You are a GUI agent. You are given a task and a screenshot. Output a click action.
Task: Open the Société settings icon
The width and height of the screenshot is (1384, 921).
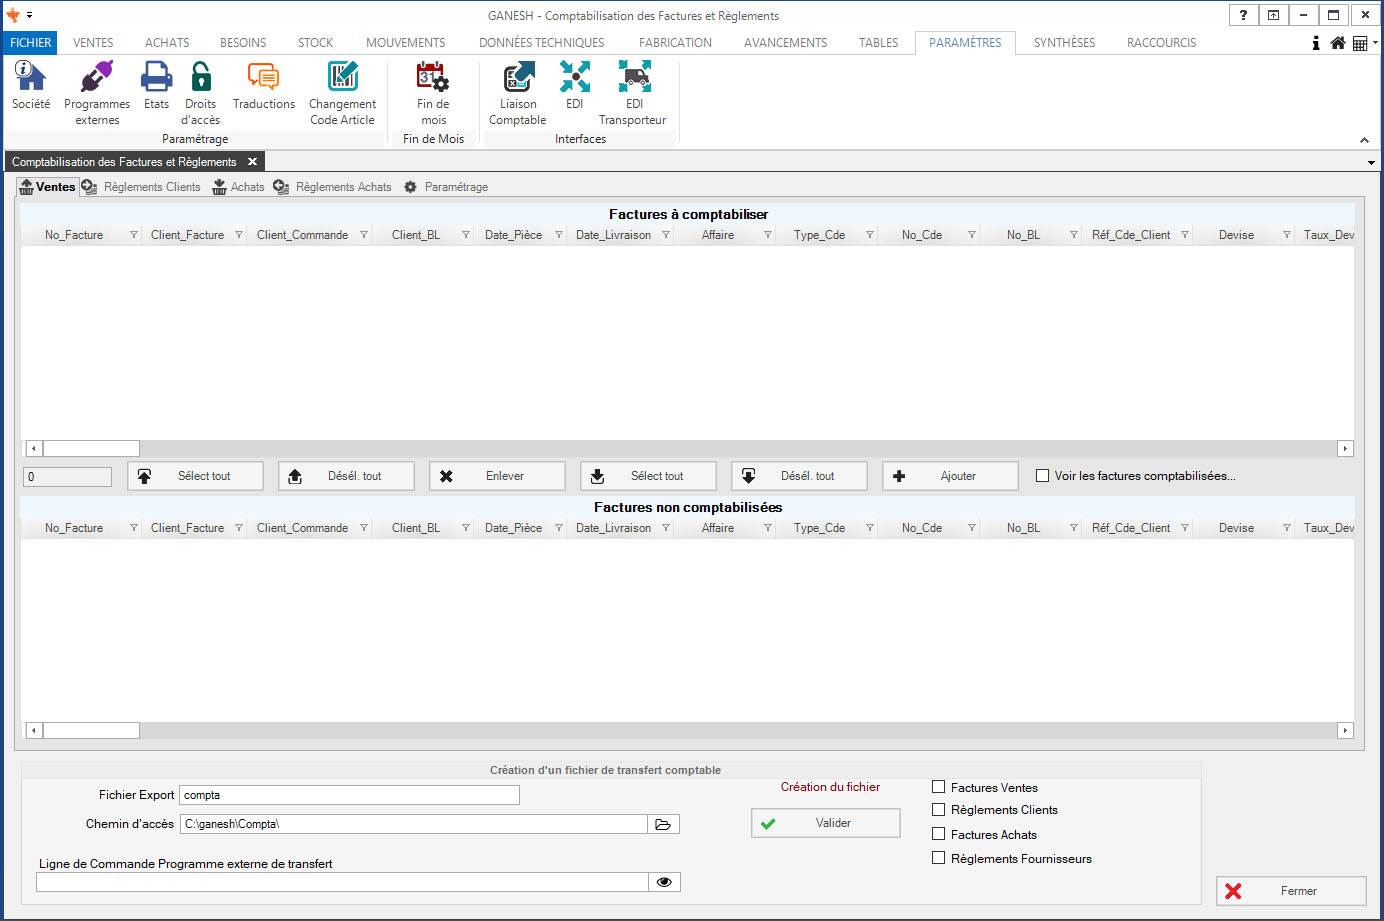tap(30, 77)
